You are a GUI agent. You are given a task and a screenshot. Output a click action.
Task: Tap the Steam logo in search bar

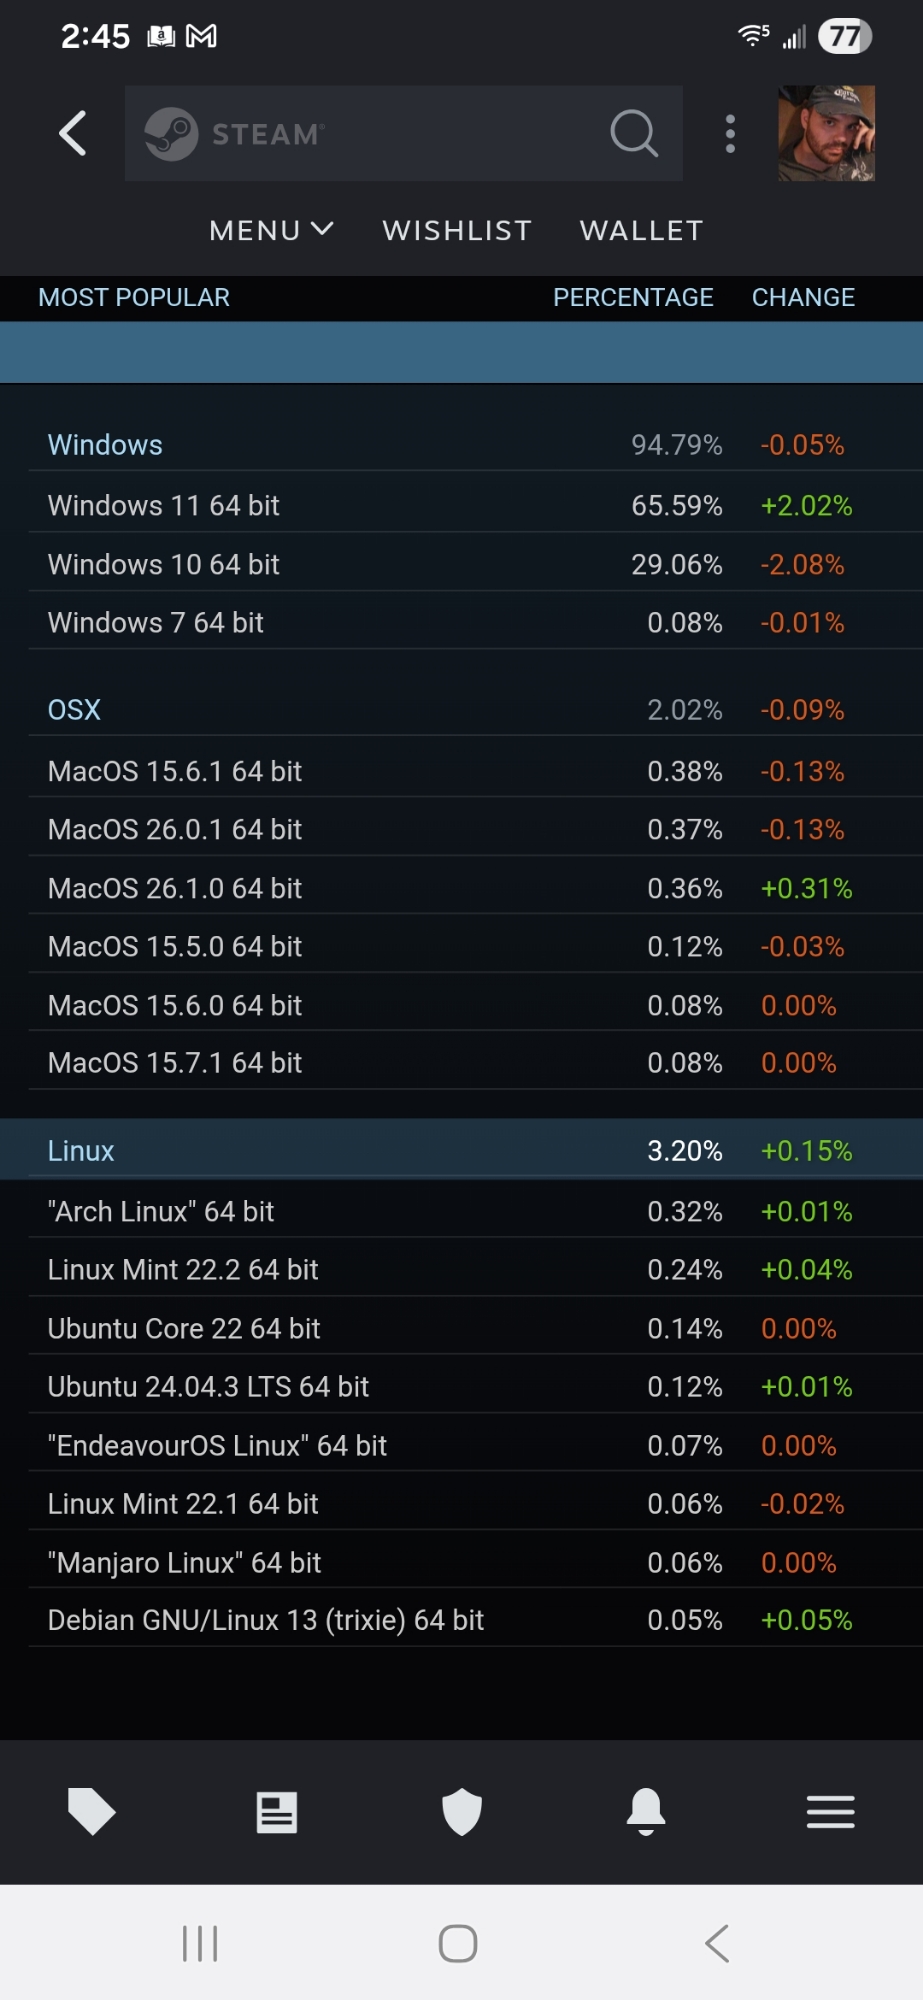click(171, 133)
